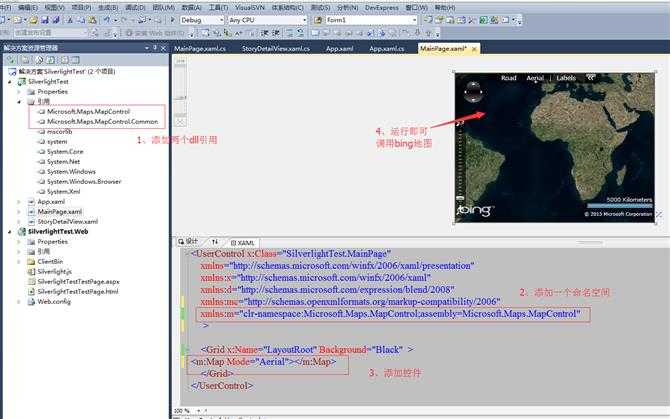
Task: Switch to the 设计 design view tab
Action: tap(188, 241)
